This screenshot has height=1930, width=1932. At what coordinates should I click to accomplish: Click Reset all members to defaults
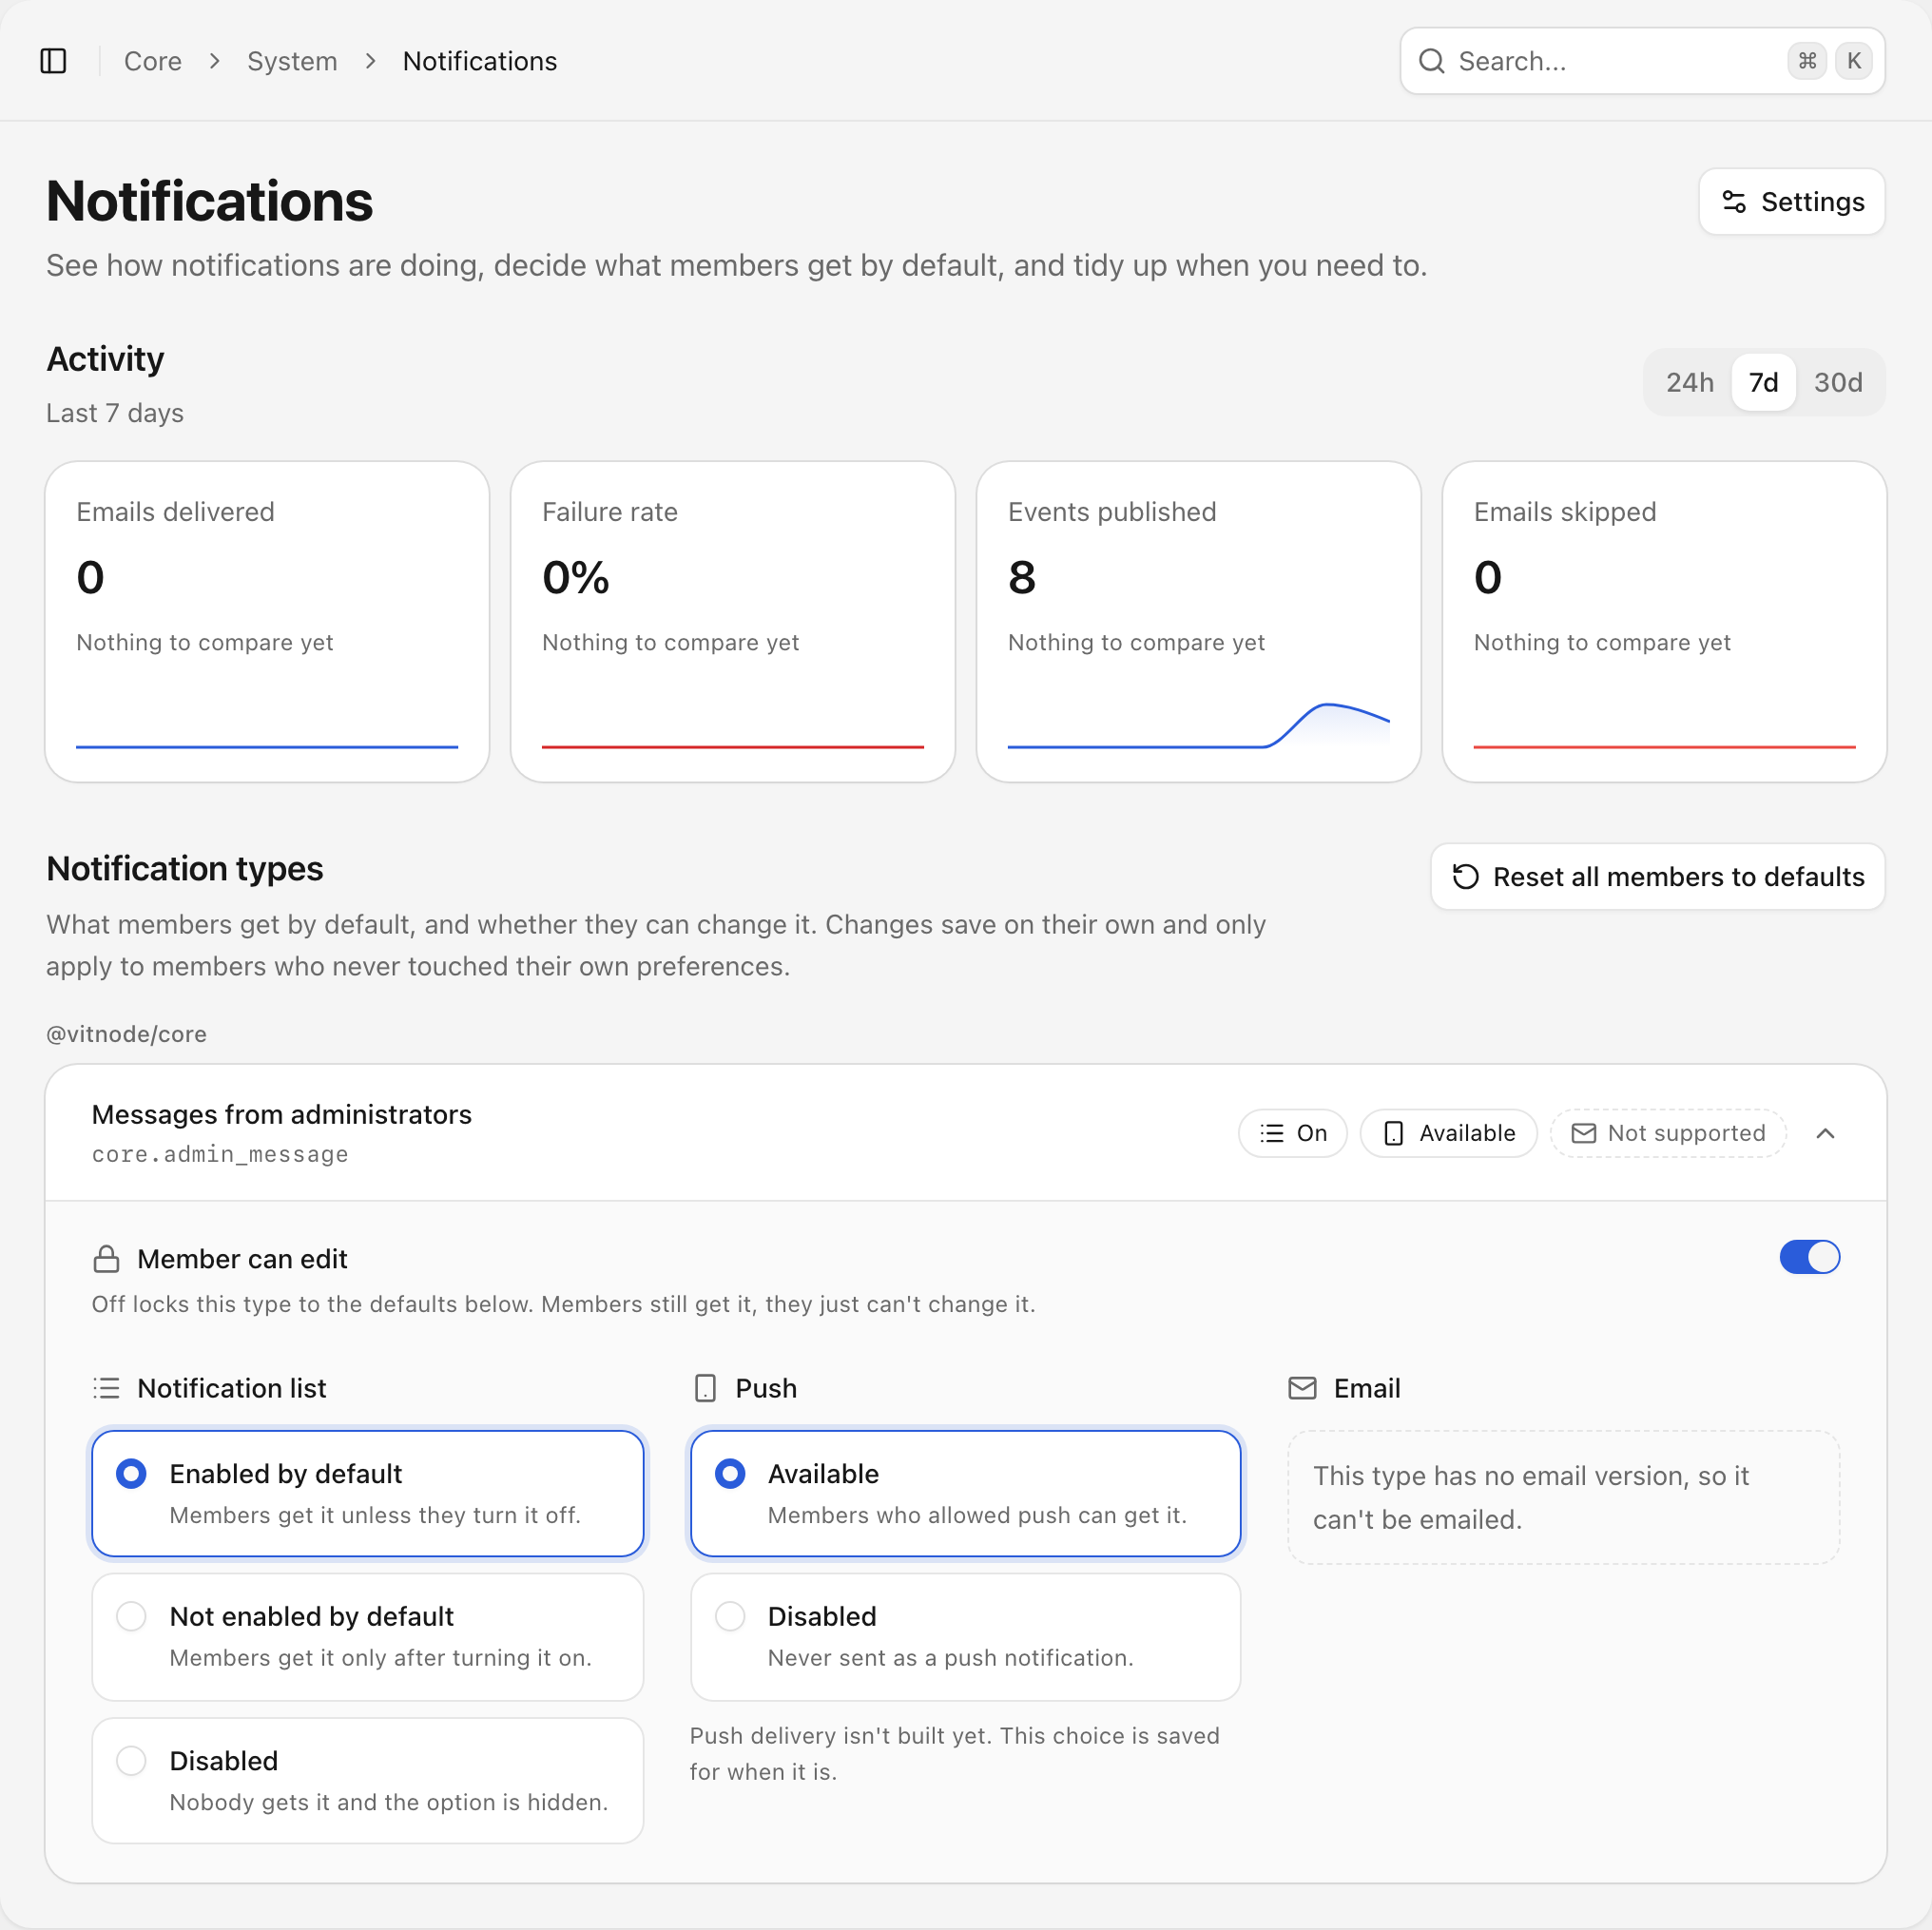[x=1657, y=877]
